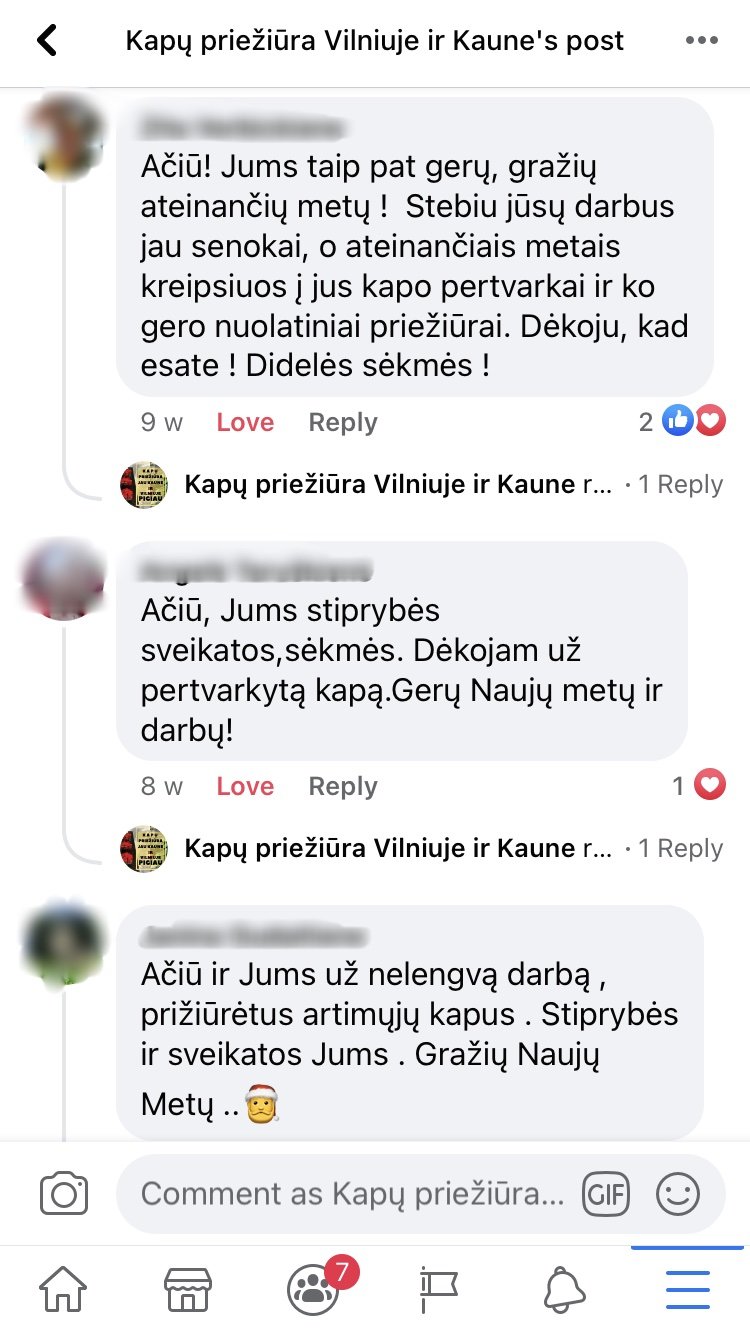Open the Home feed tab

pos(63,1290)
